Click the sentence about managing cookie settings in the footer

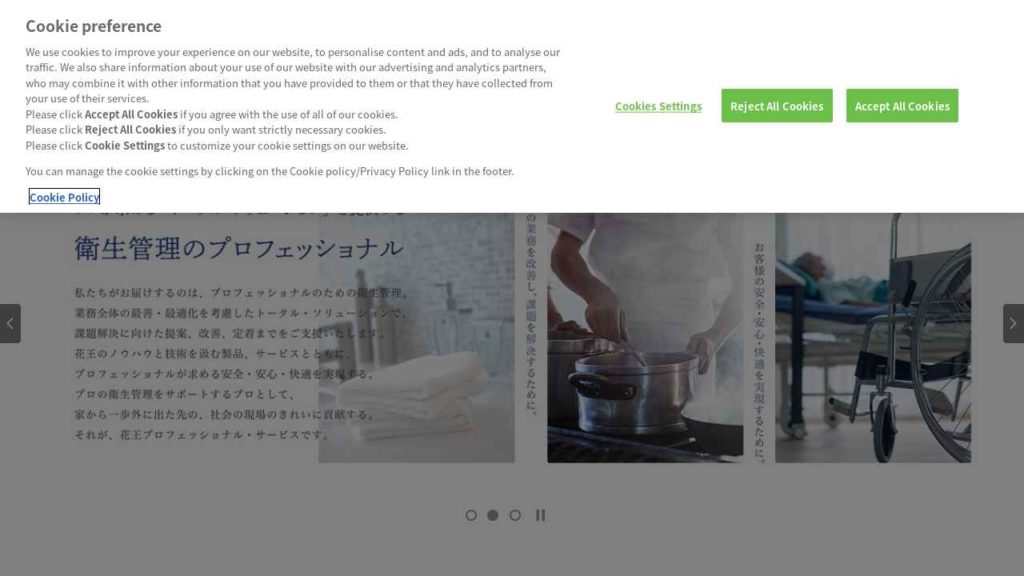[270, 171]
